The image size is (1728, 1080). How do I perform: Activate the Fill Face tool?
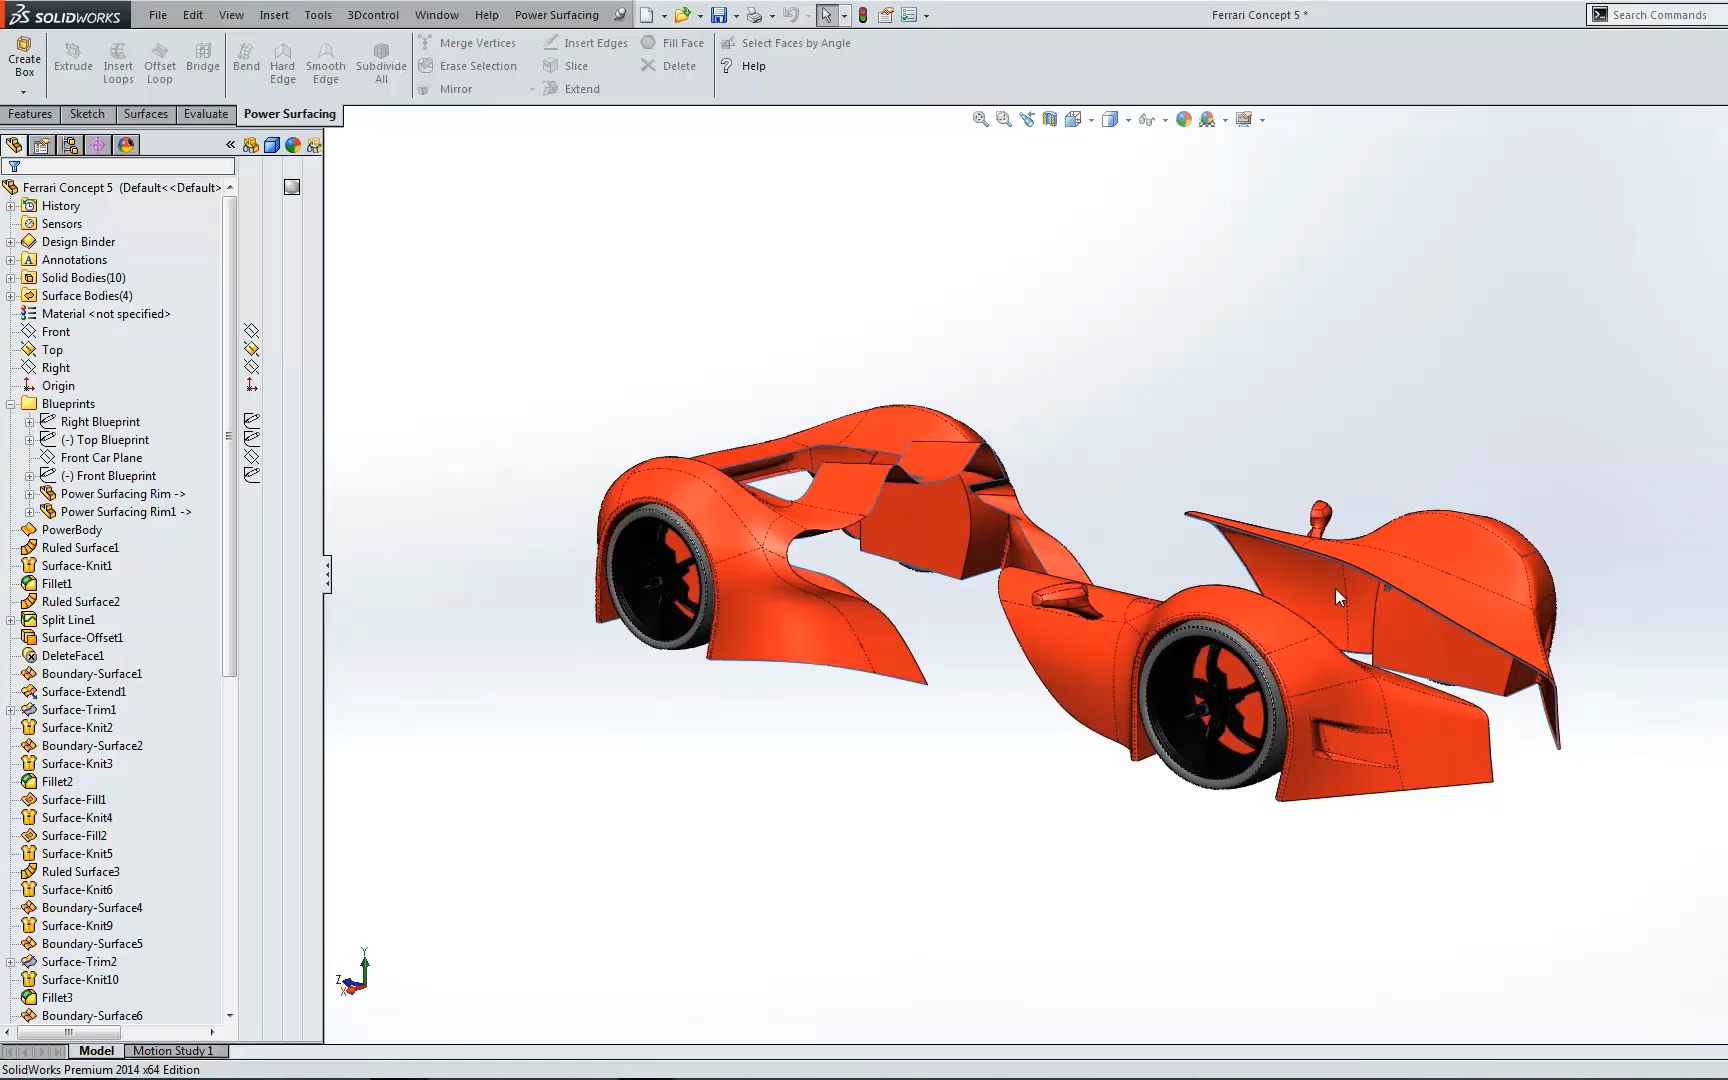tap(672, 42)
